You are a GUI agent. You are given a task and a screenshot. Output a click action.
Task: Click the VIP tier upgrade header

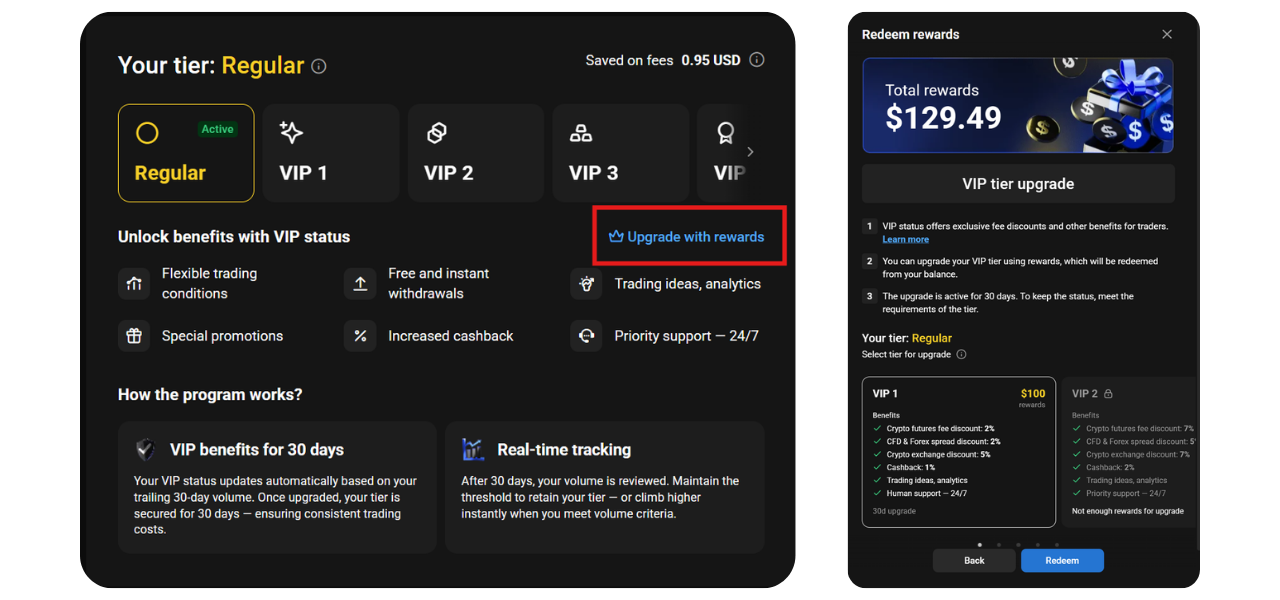(x=1018, y=184)
